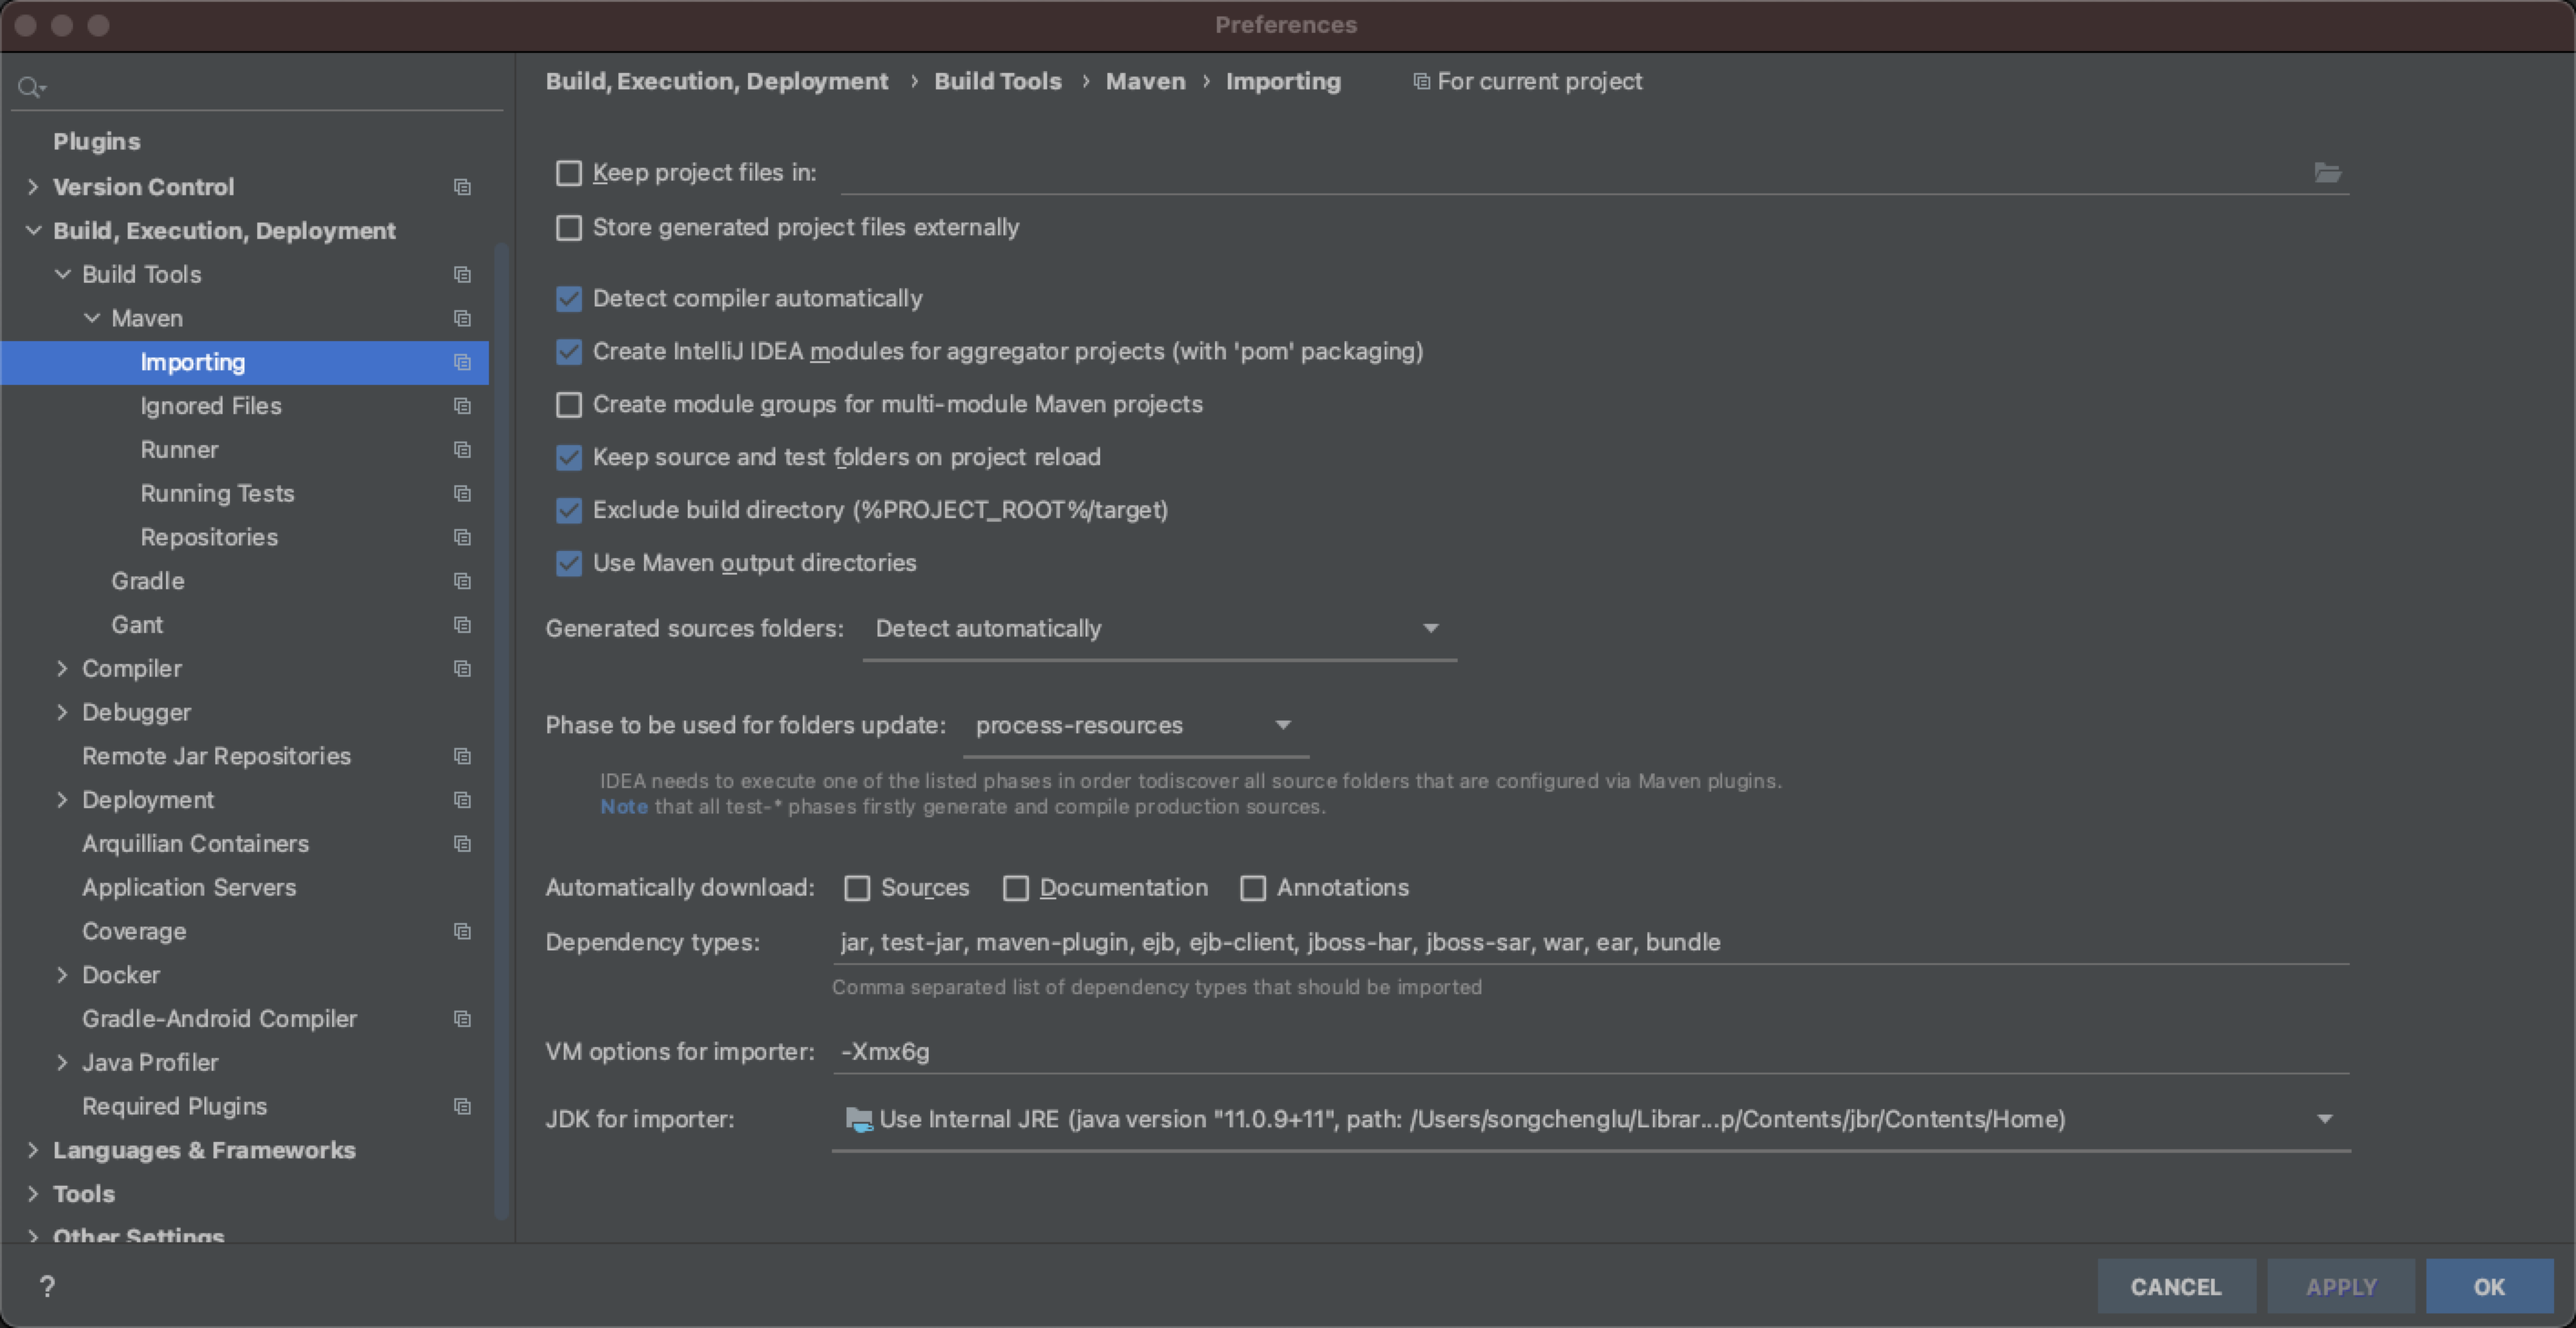This screenshot has height=1328, width=2576.
Task: Expand the Compiler settings node
Action: click(62, 668)
